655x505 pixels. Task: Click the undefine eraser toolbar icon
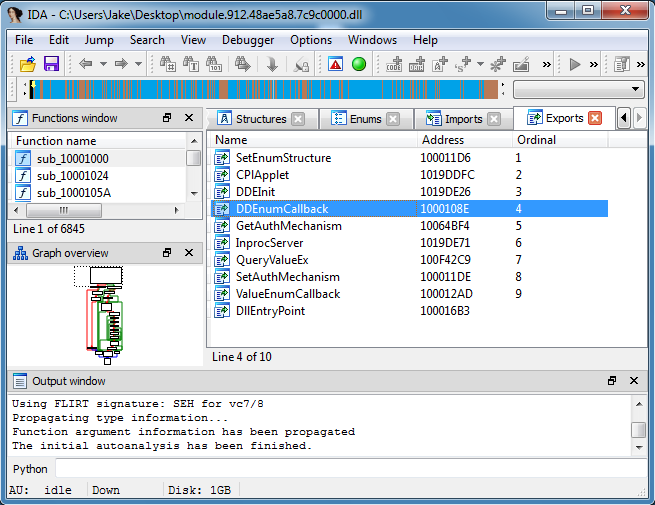[x=521, y=64]
